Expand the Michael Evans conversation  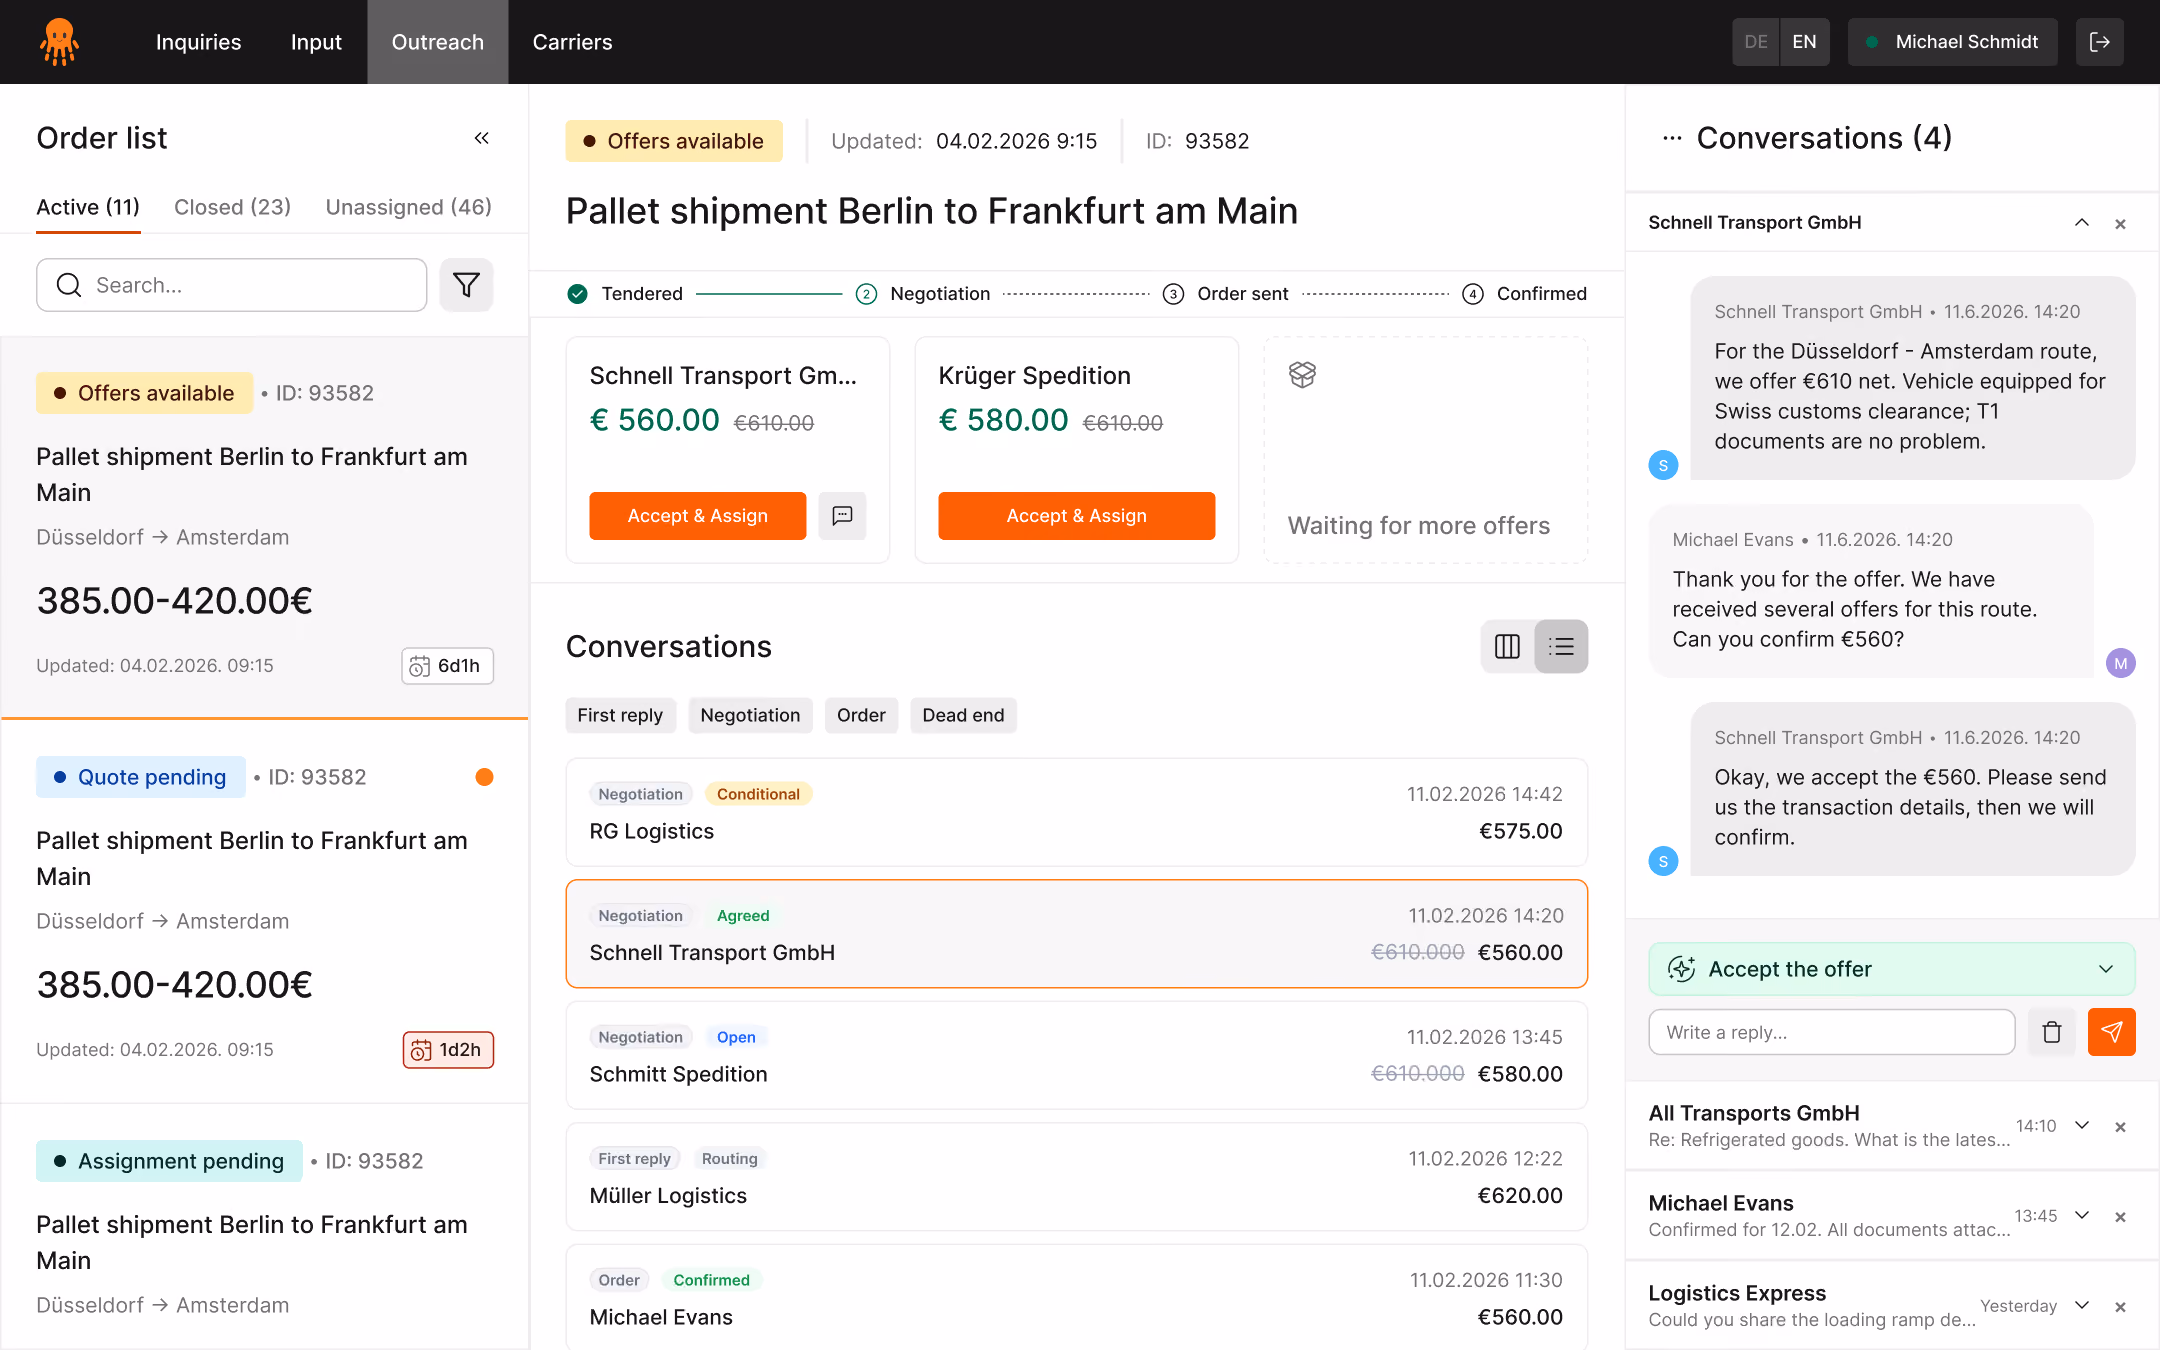2082,1216
